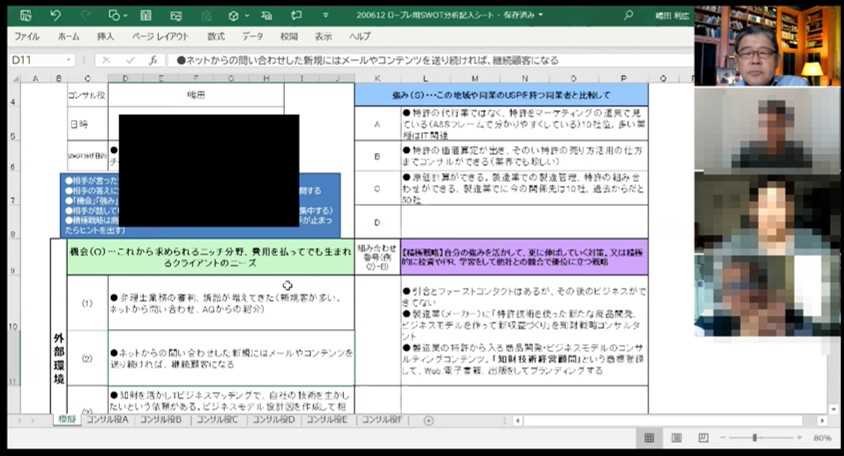The height and width of the screenshot is (456, 844).
Task: Select cell with ネットからの問い合わせした新規 text
Action: pyautogui.click(x=231, y=358)
